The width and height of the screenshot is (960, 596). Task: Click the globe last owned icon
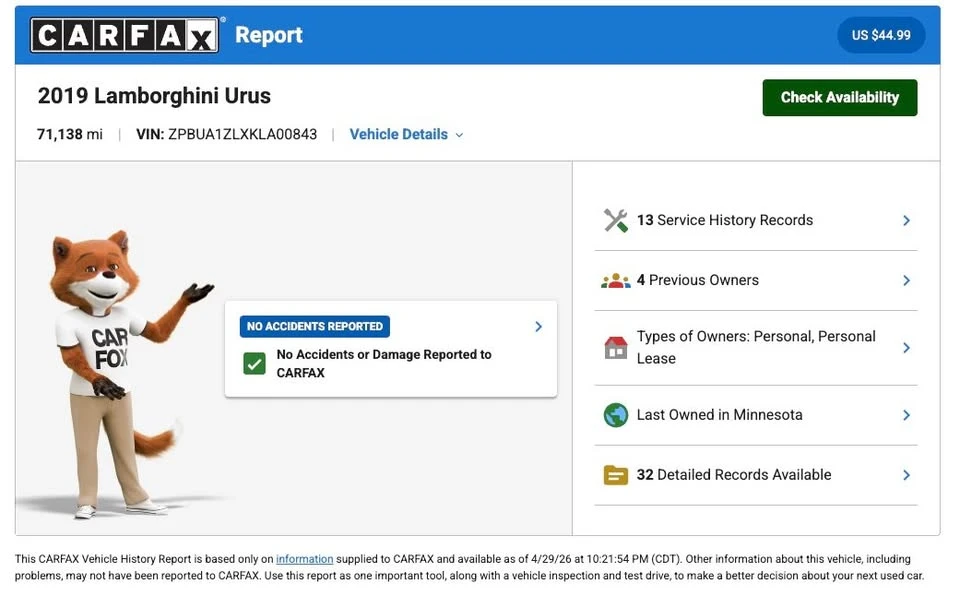pyautogui.click(x=615, y=415)
